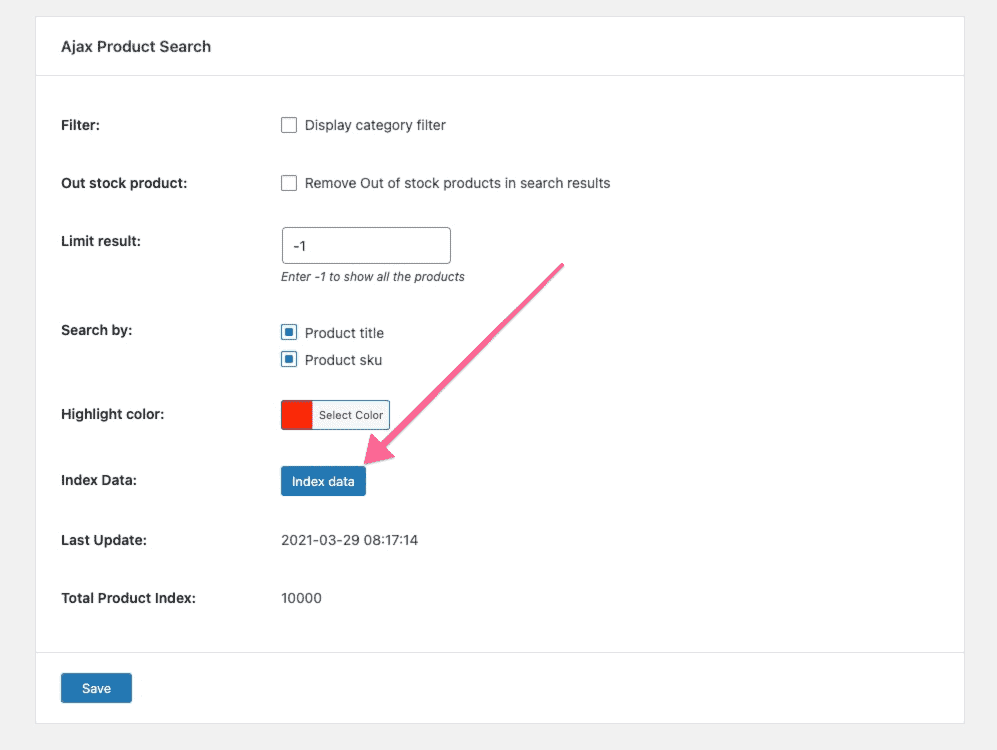Click the Limit result number field
Screen dimensions: 997x750
[366, 245]
